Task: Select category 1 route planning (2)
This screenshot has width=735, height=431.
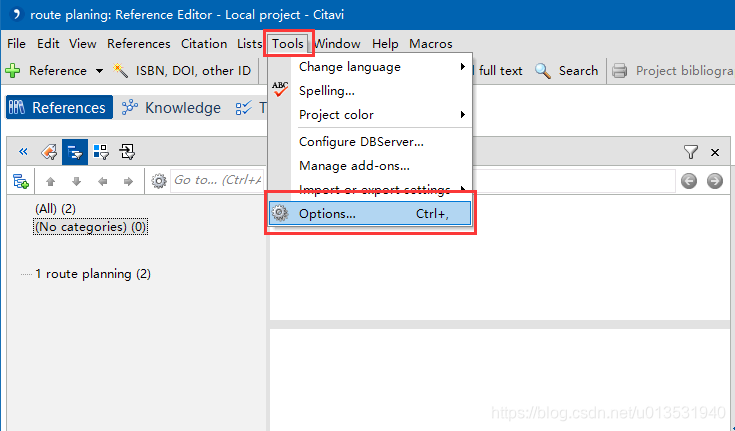Action: pos(93,274)
